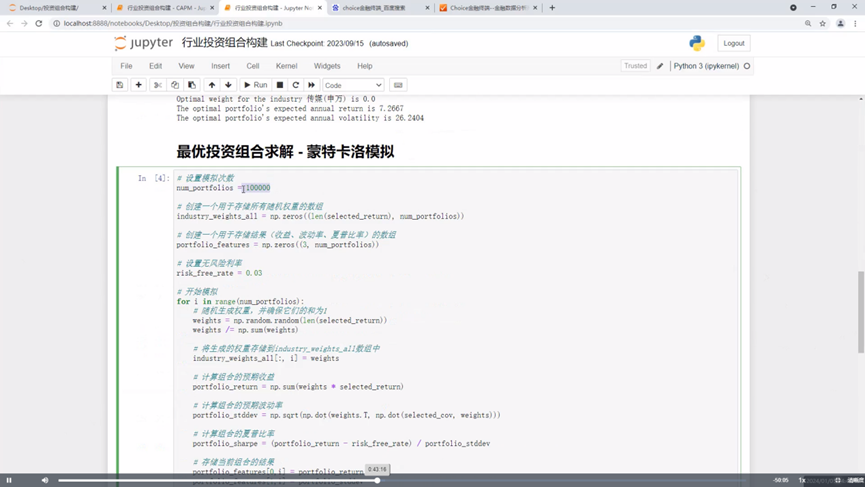Click the Python logo icon
The image size is (865, 487).
[697, 43]
